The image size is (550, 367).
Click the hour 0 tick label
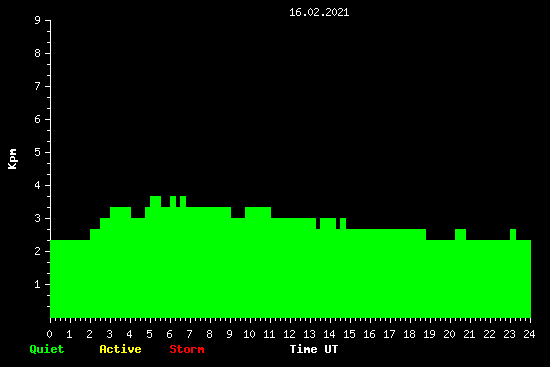tap(49, 334)
